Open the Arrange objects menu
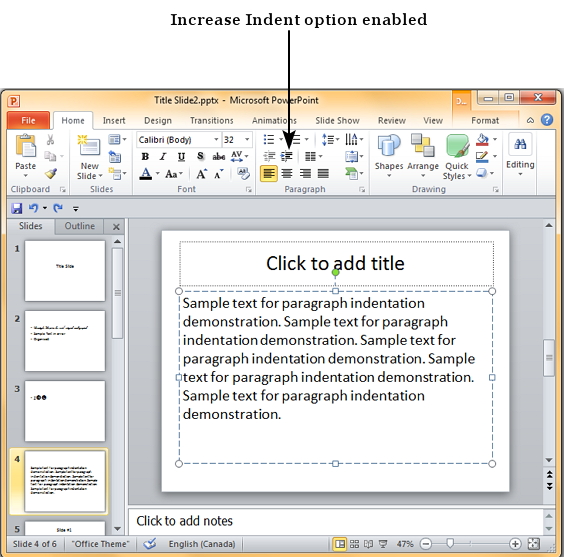The image size is (565, 558). pyautogui.click(x=423, y=156)
